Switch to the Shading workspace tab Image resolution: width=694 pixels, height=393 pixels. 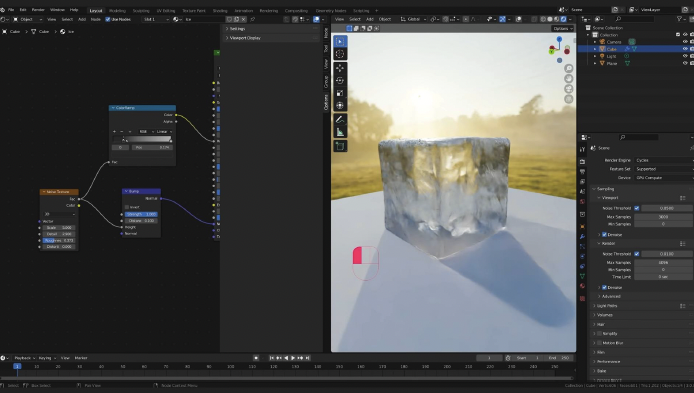click(x=220, y=11)
